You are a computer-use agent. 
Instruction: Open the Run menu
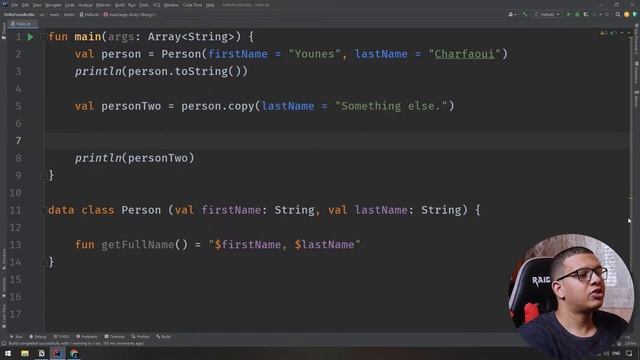pyautogui.click(x=132, y=5)
